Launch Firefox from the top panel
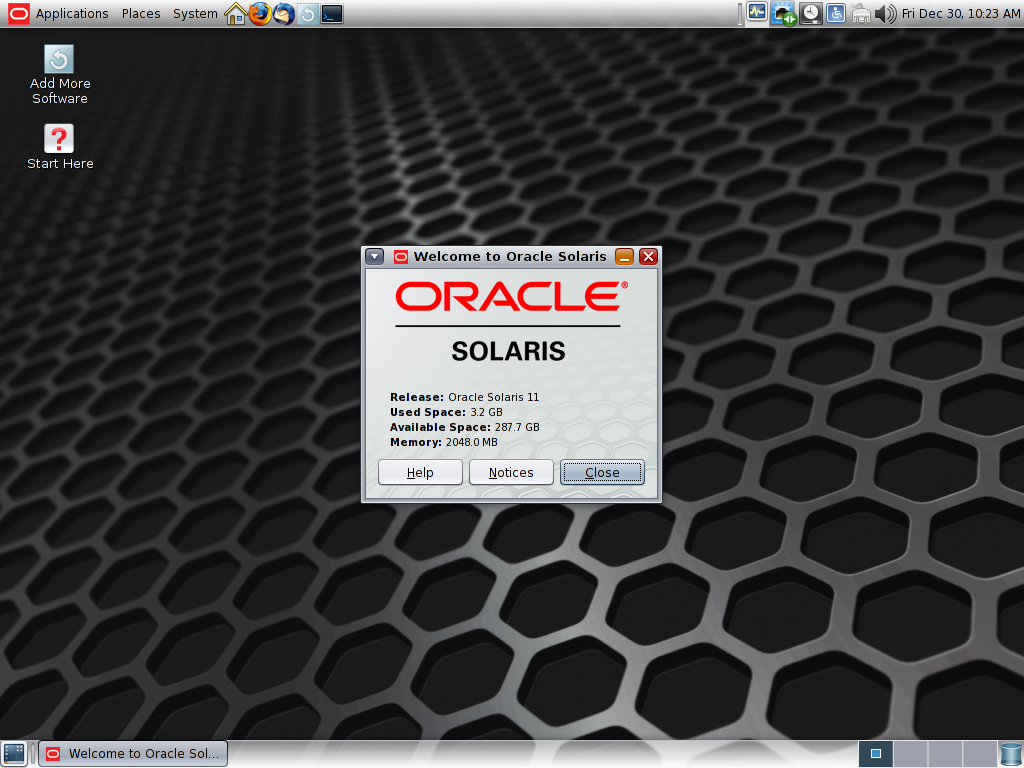This screenshot has height=768, width=1024. 260,14
